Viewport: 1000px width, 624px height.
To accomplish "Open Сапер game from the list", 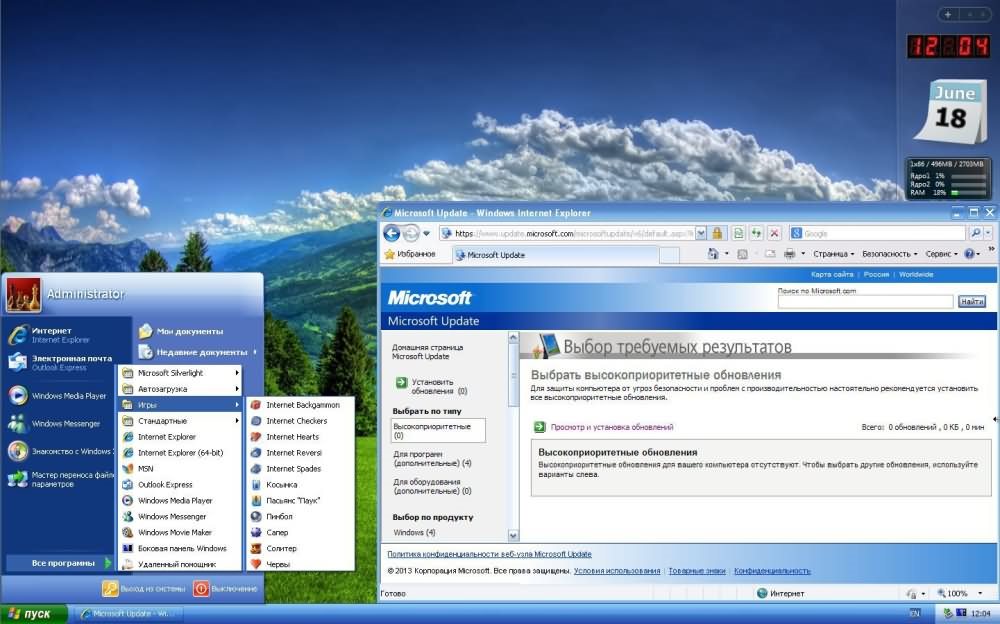I will pos(277,533).
